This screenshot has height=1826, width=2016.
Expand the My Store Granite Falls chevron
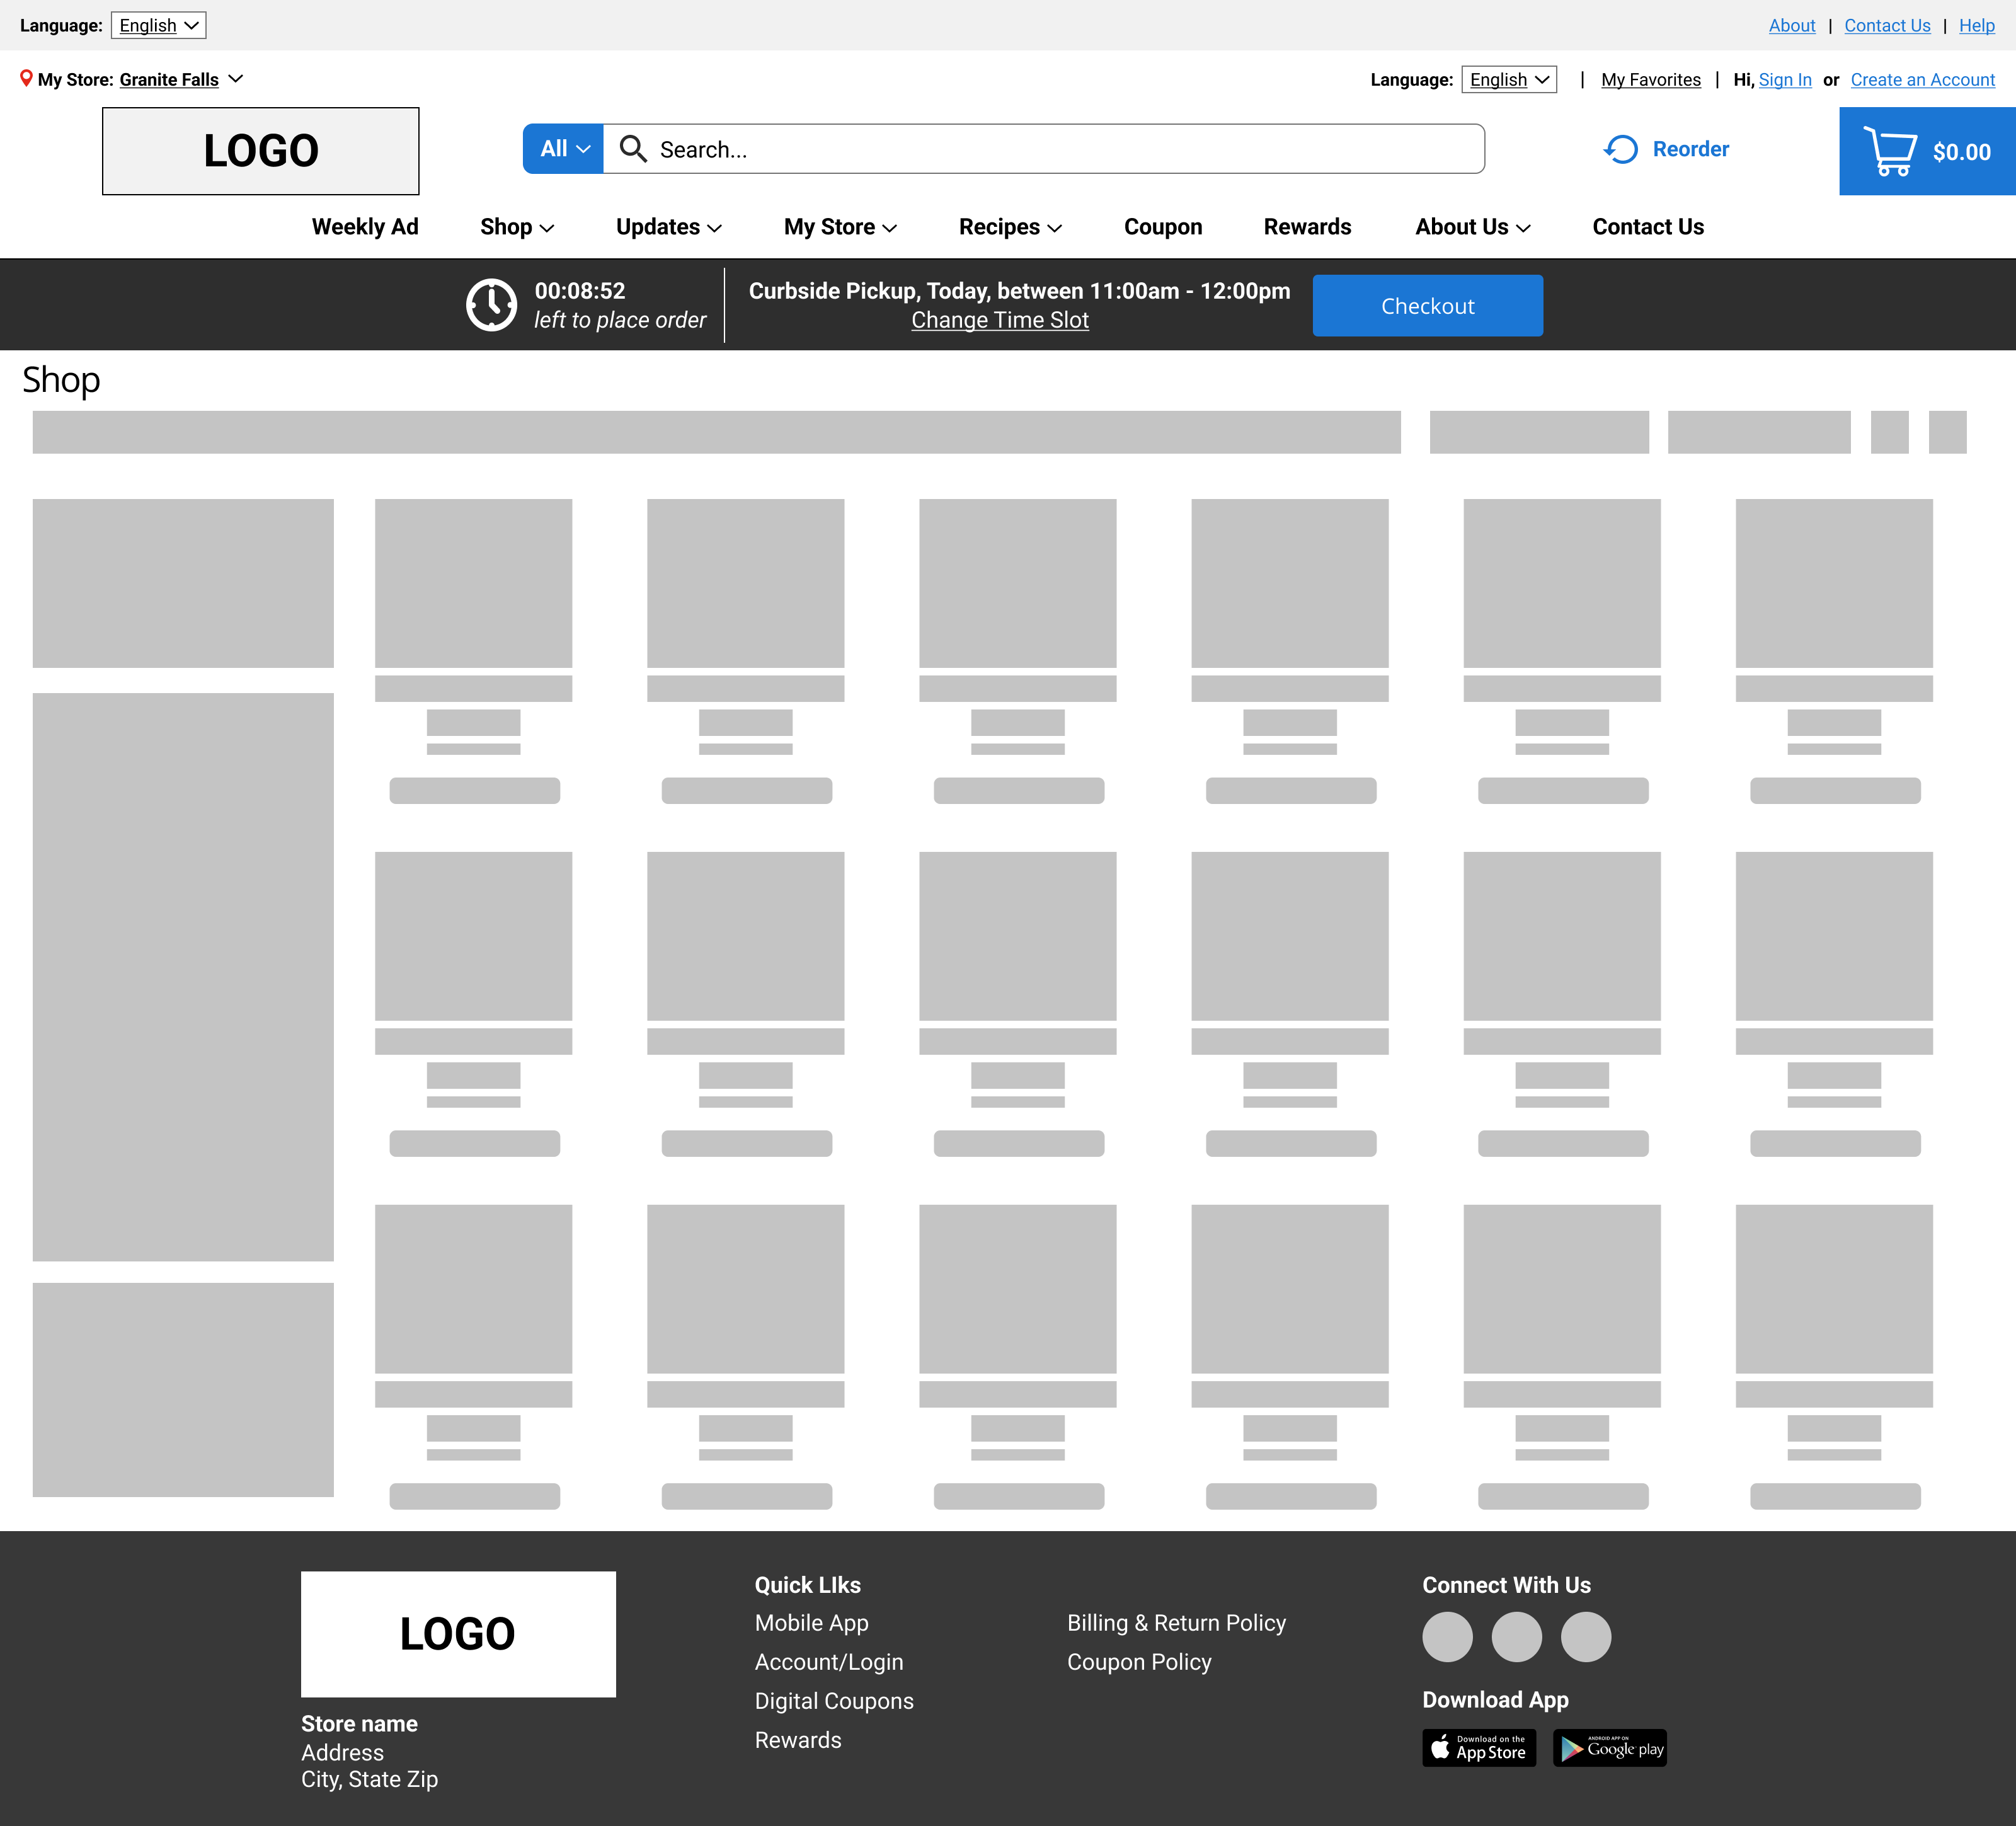pyautogui.click(x=236, y=79)
